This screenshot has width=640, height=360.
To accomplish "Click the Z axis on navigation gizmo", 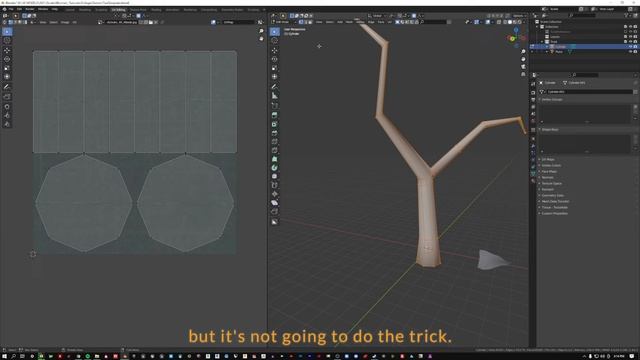I will click(x=516, y=30).
